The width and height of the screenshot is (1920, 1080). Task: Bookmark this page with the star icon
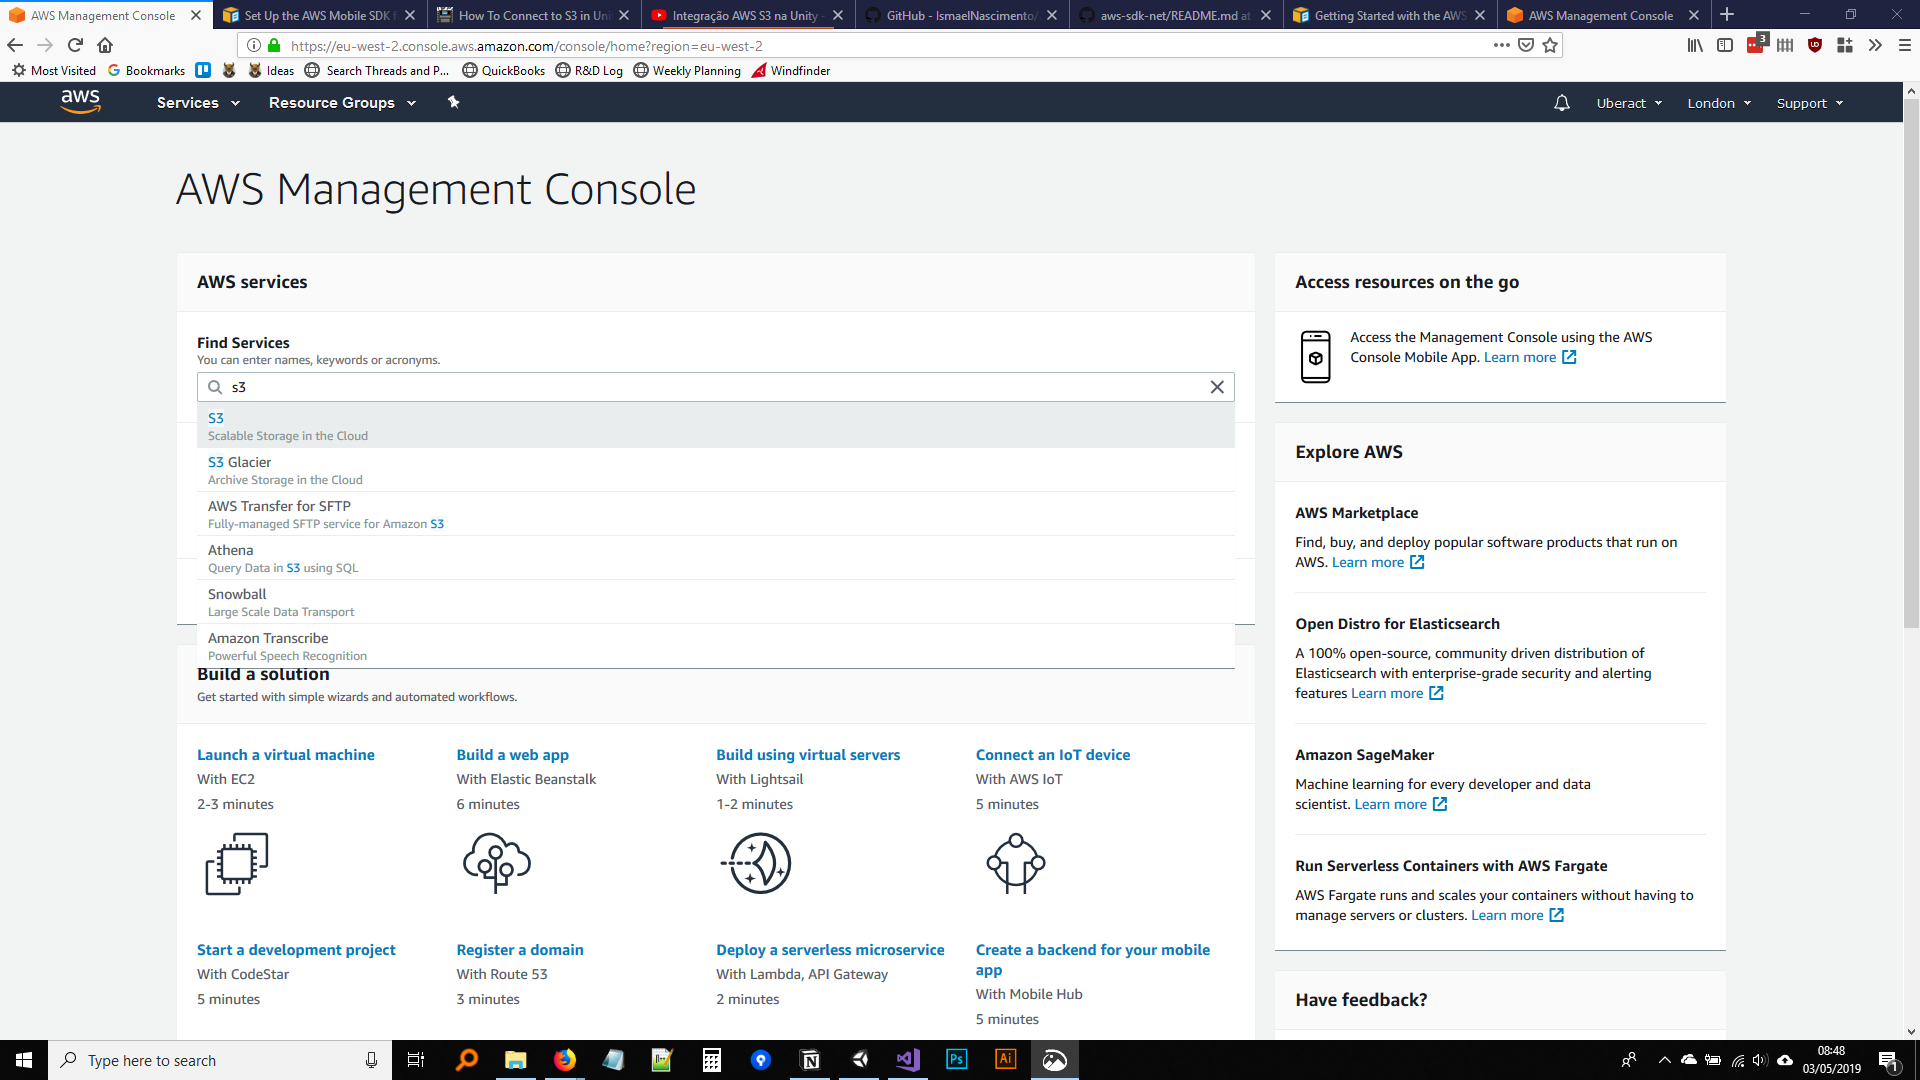click(1550, 45)
